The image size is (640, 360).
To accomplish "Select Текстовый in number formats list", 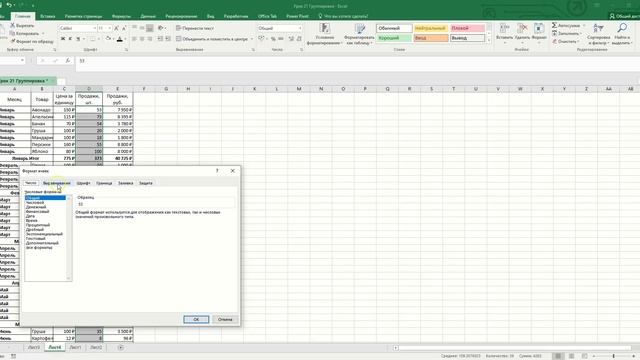I will (36, 238).
